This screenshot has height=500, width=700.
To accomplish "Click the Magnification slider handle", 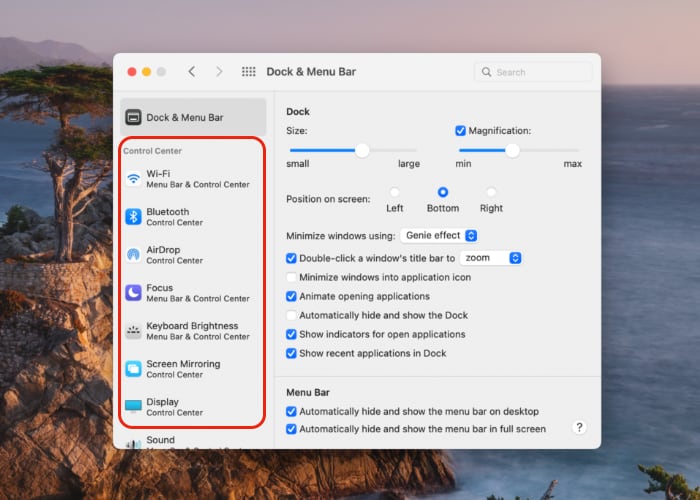I will (512, 150).
